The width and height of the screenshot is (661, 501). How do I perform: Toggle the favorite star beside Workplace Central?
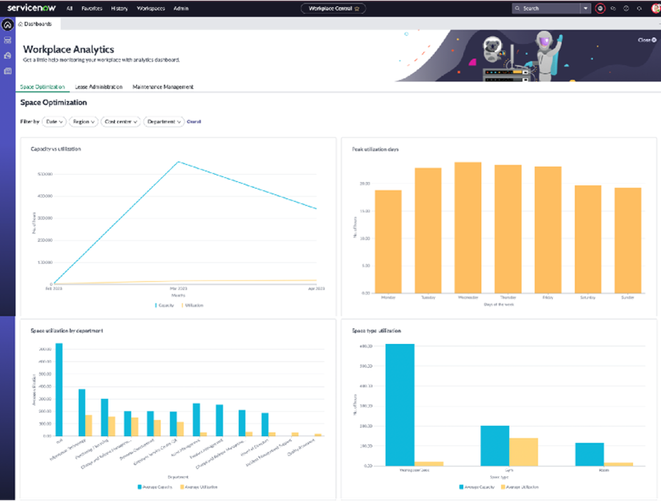click(357, 8)
